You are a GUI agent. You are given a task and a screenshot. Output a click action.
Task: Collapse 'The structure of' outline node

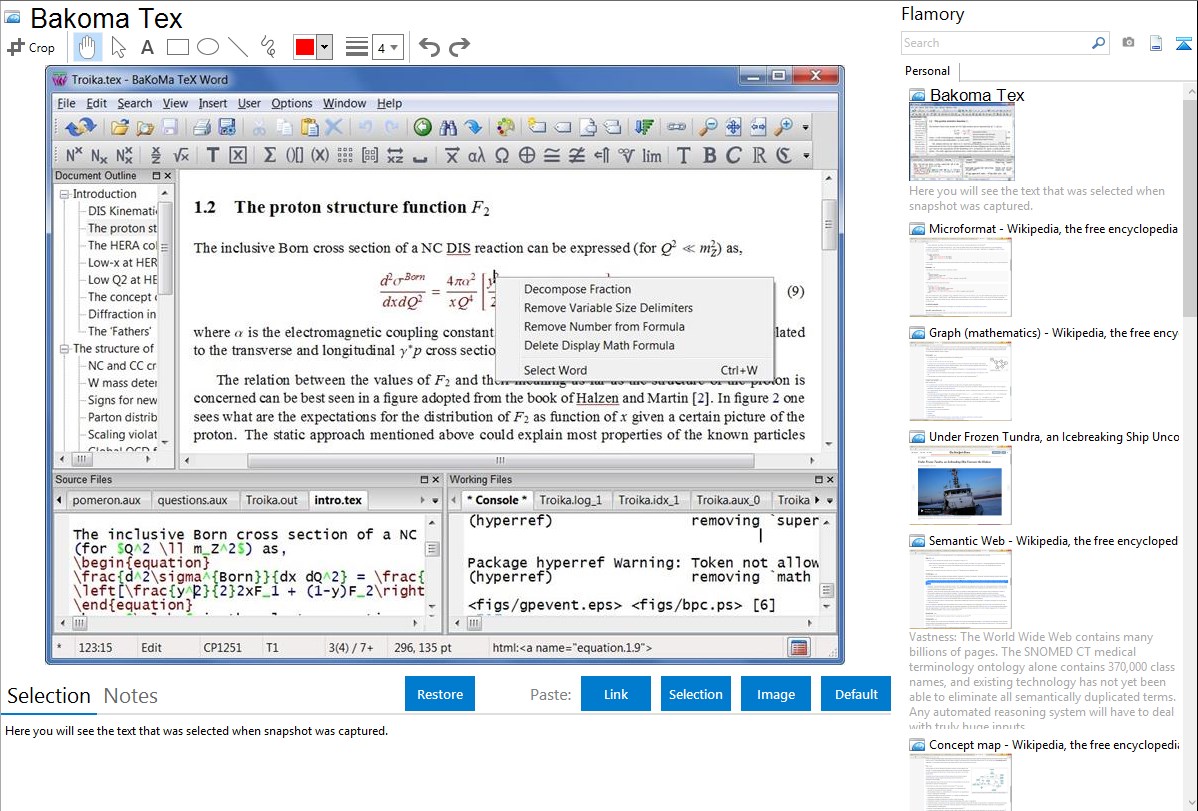click(64, 349)
